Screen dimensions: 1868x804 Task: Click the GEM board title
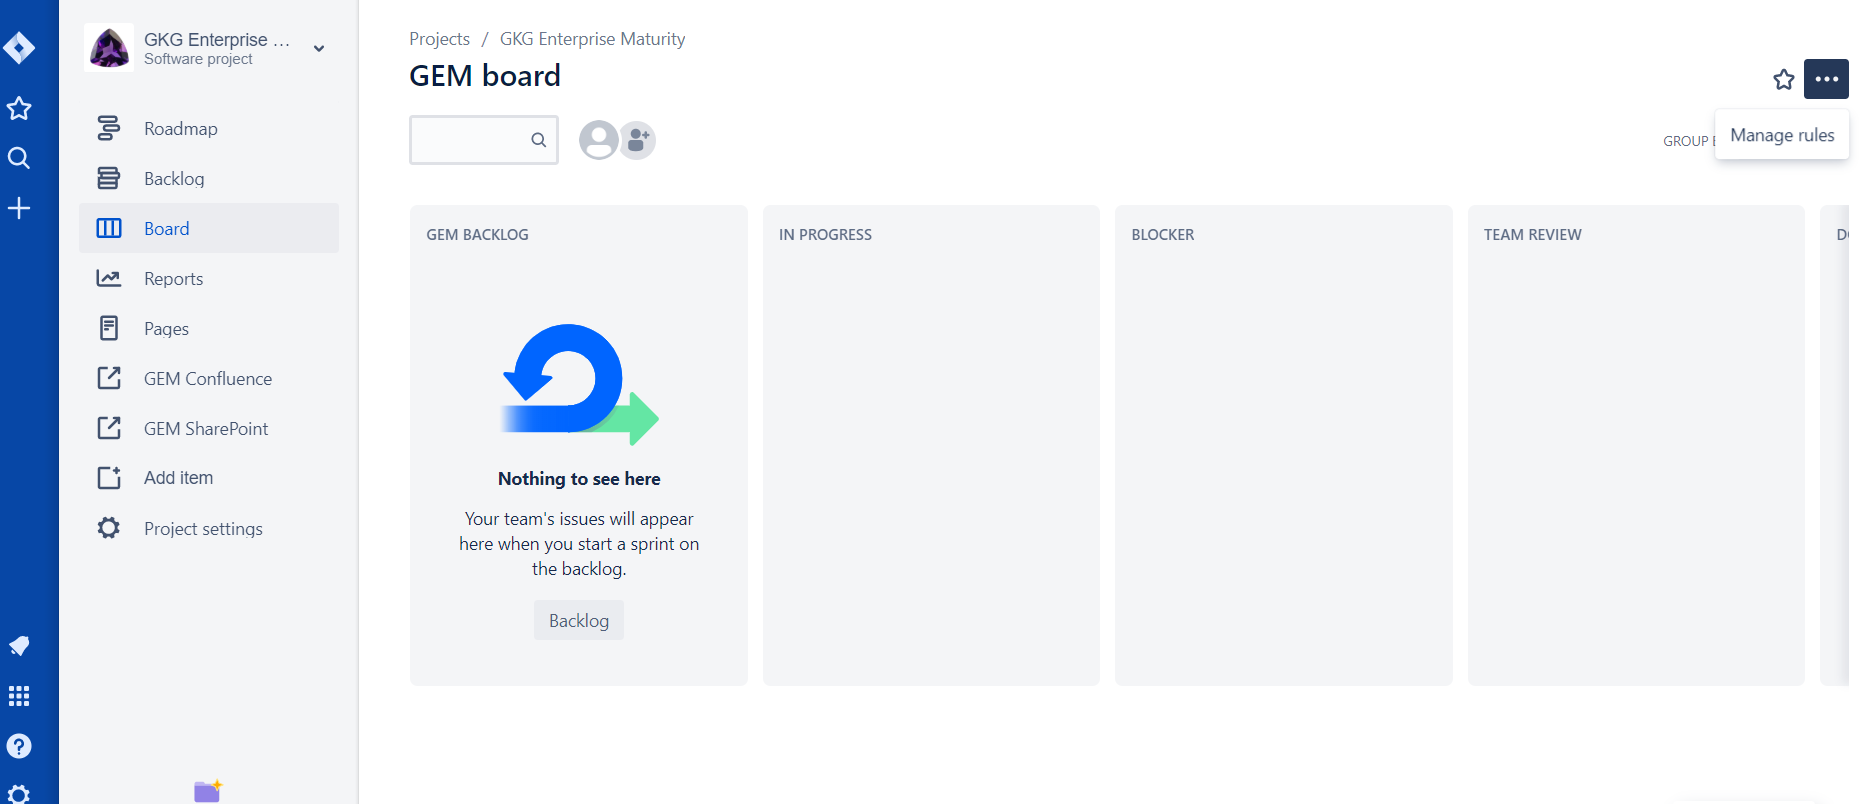(485, 76)
